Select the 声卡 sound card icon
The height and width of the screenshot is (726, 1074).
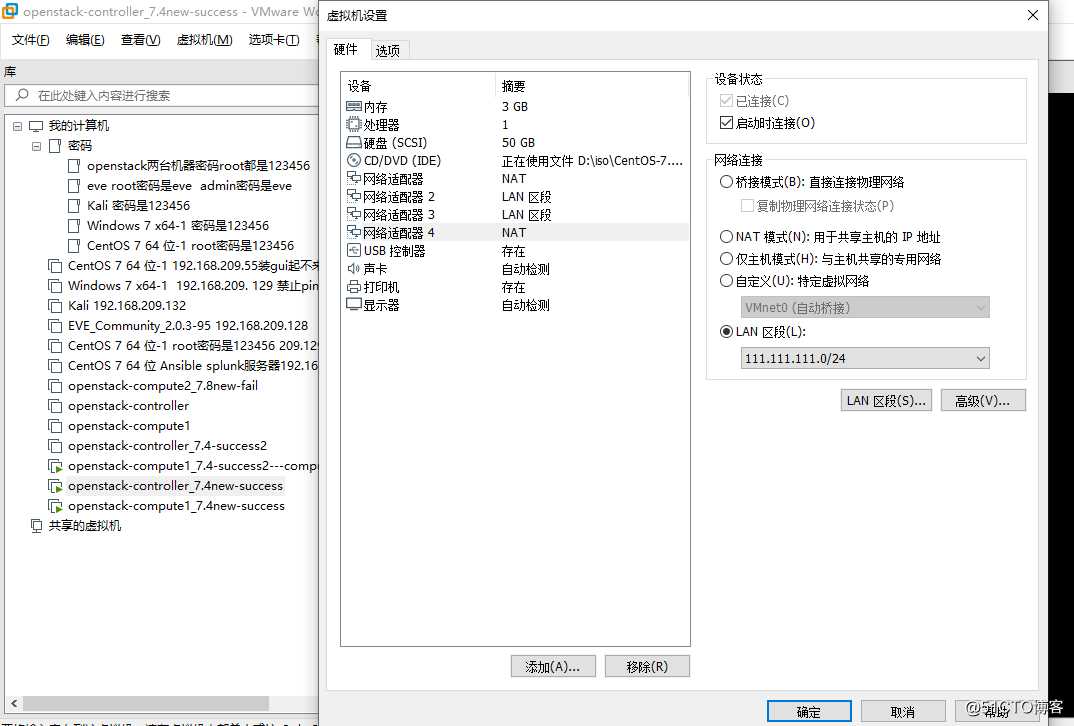tap(353, 268)
